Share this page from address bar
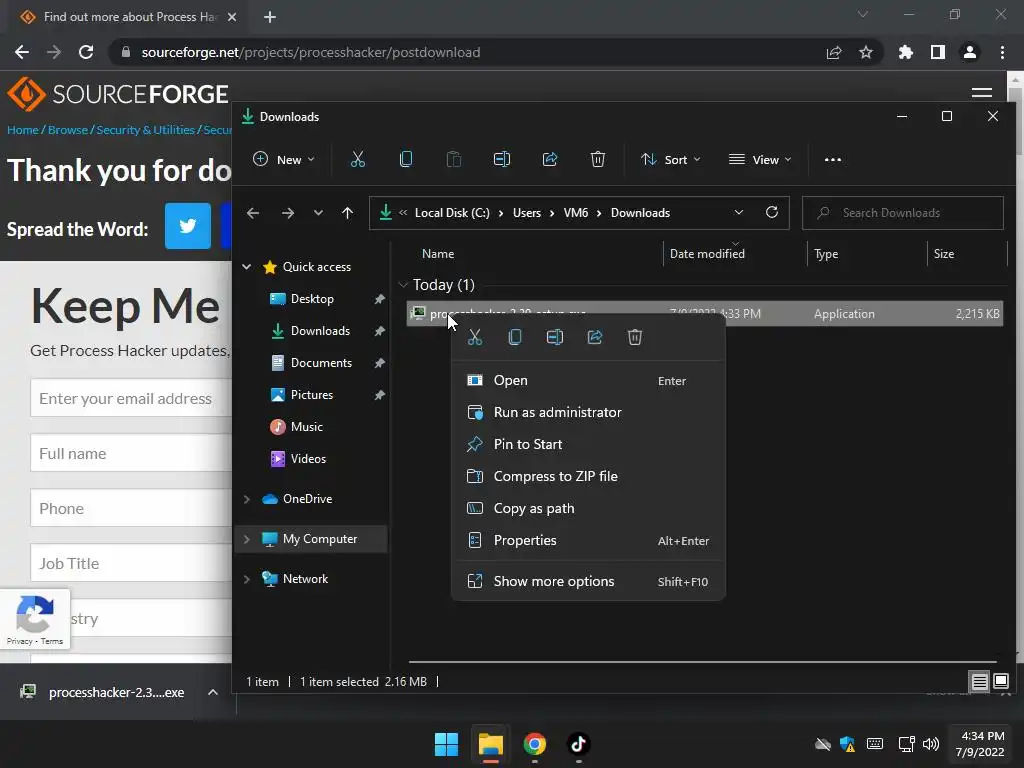1024x768 pixels. pyautogui.click(x=834, y=52)
